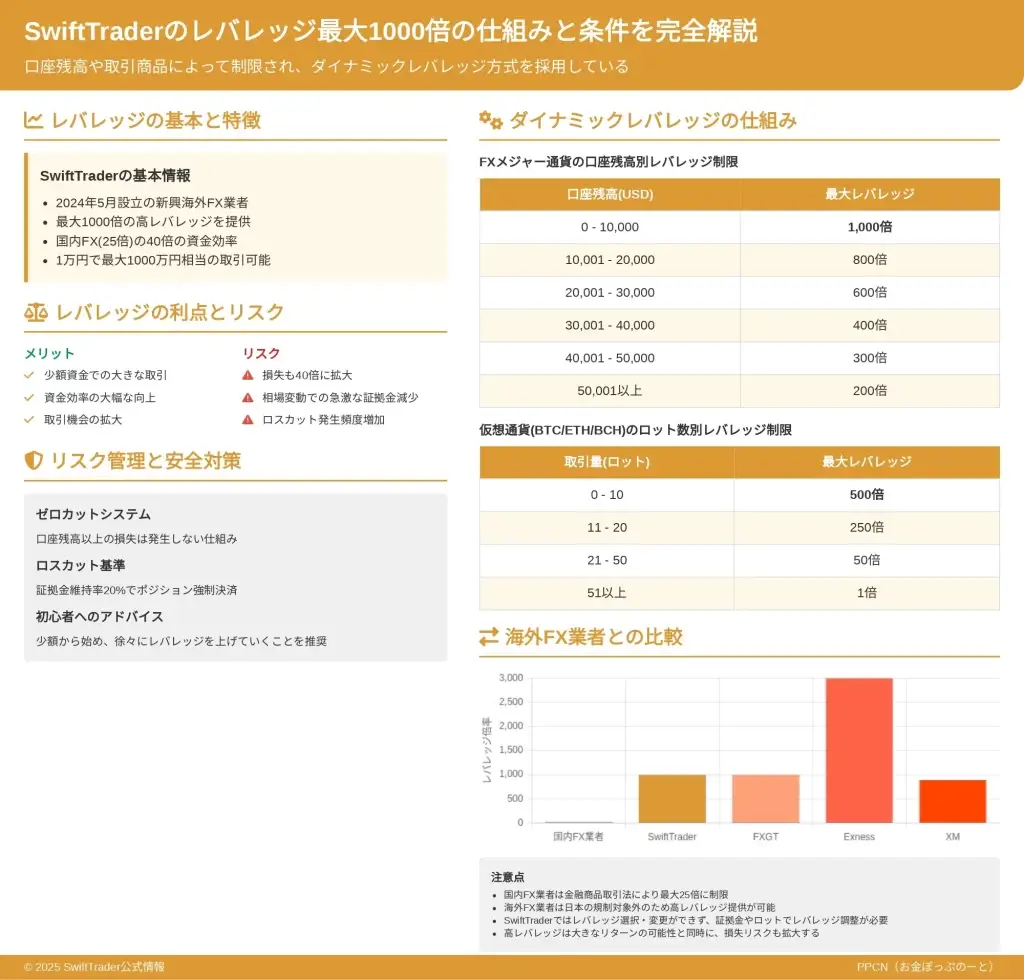Click the exchange arrows icon beside 海外FX業者との比較
The height and width of the screenshot is (980, 1024).
[489, 637]
